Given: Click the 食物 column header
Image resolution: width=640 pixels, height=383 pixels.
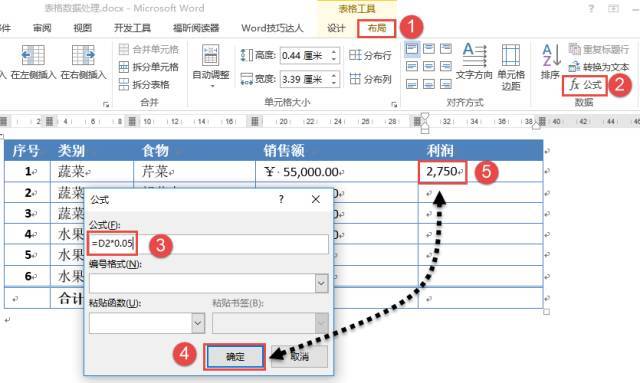Looking at the screenshot, I should point(155,151).
